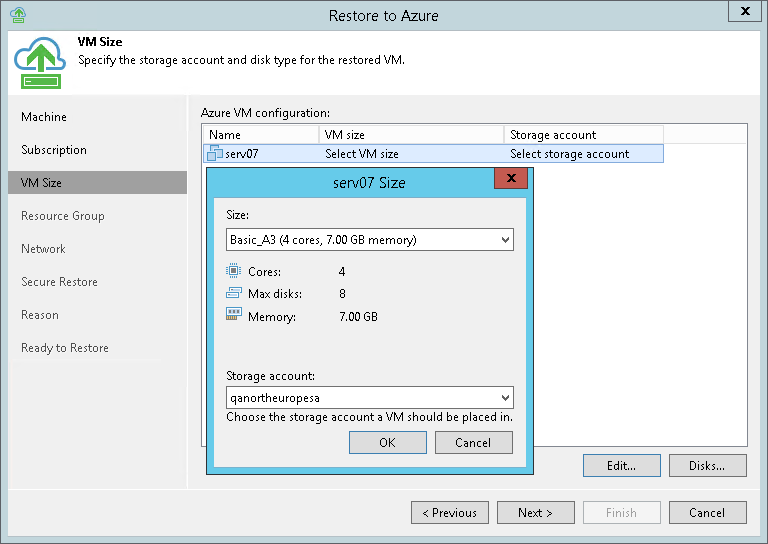Click the Max disks icon
The image size is (768, 544).
tap(234, 294)
